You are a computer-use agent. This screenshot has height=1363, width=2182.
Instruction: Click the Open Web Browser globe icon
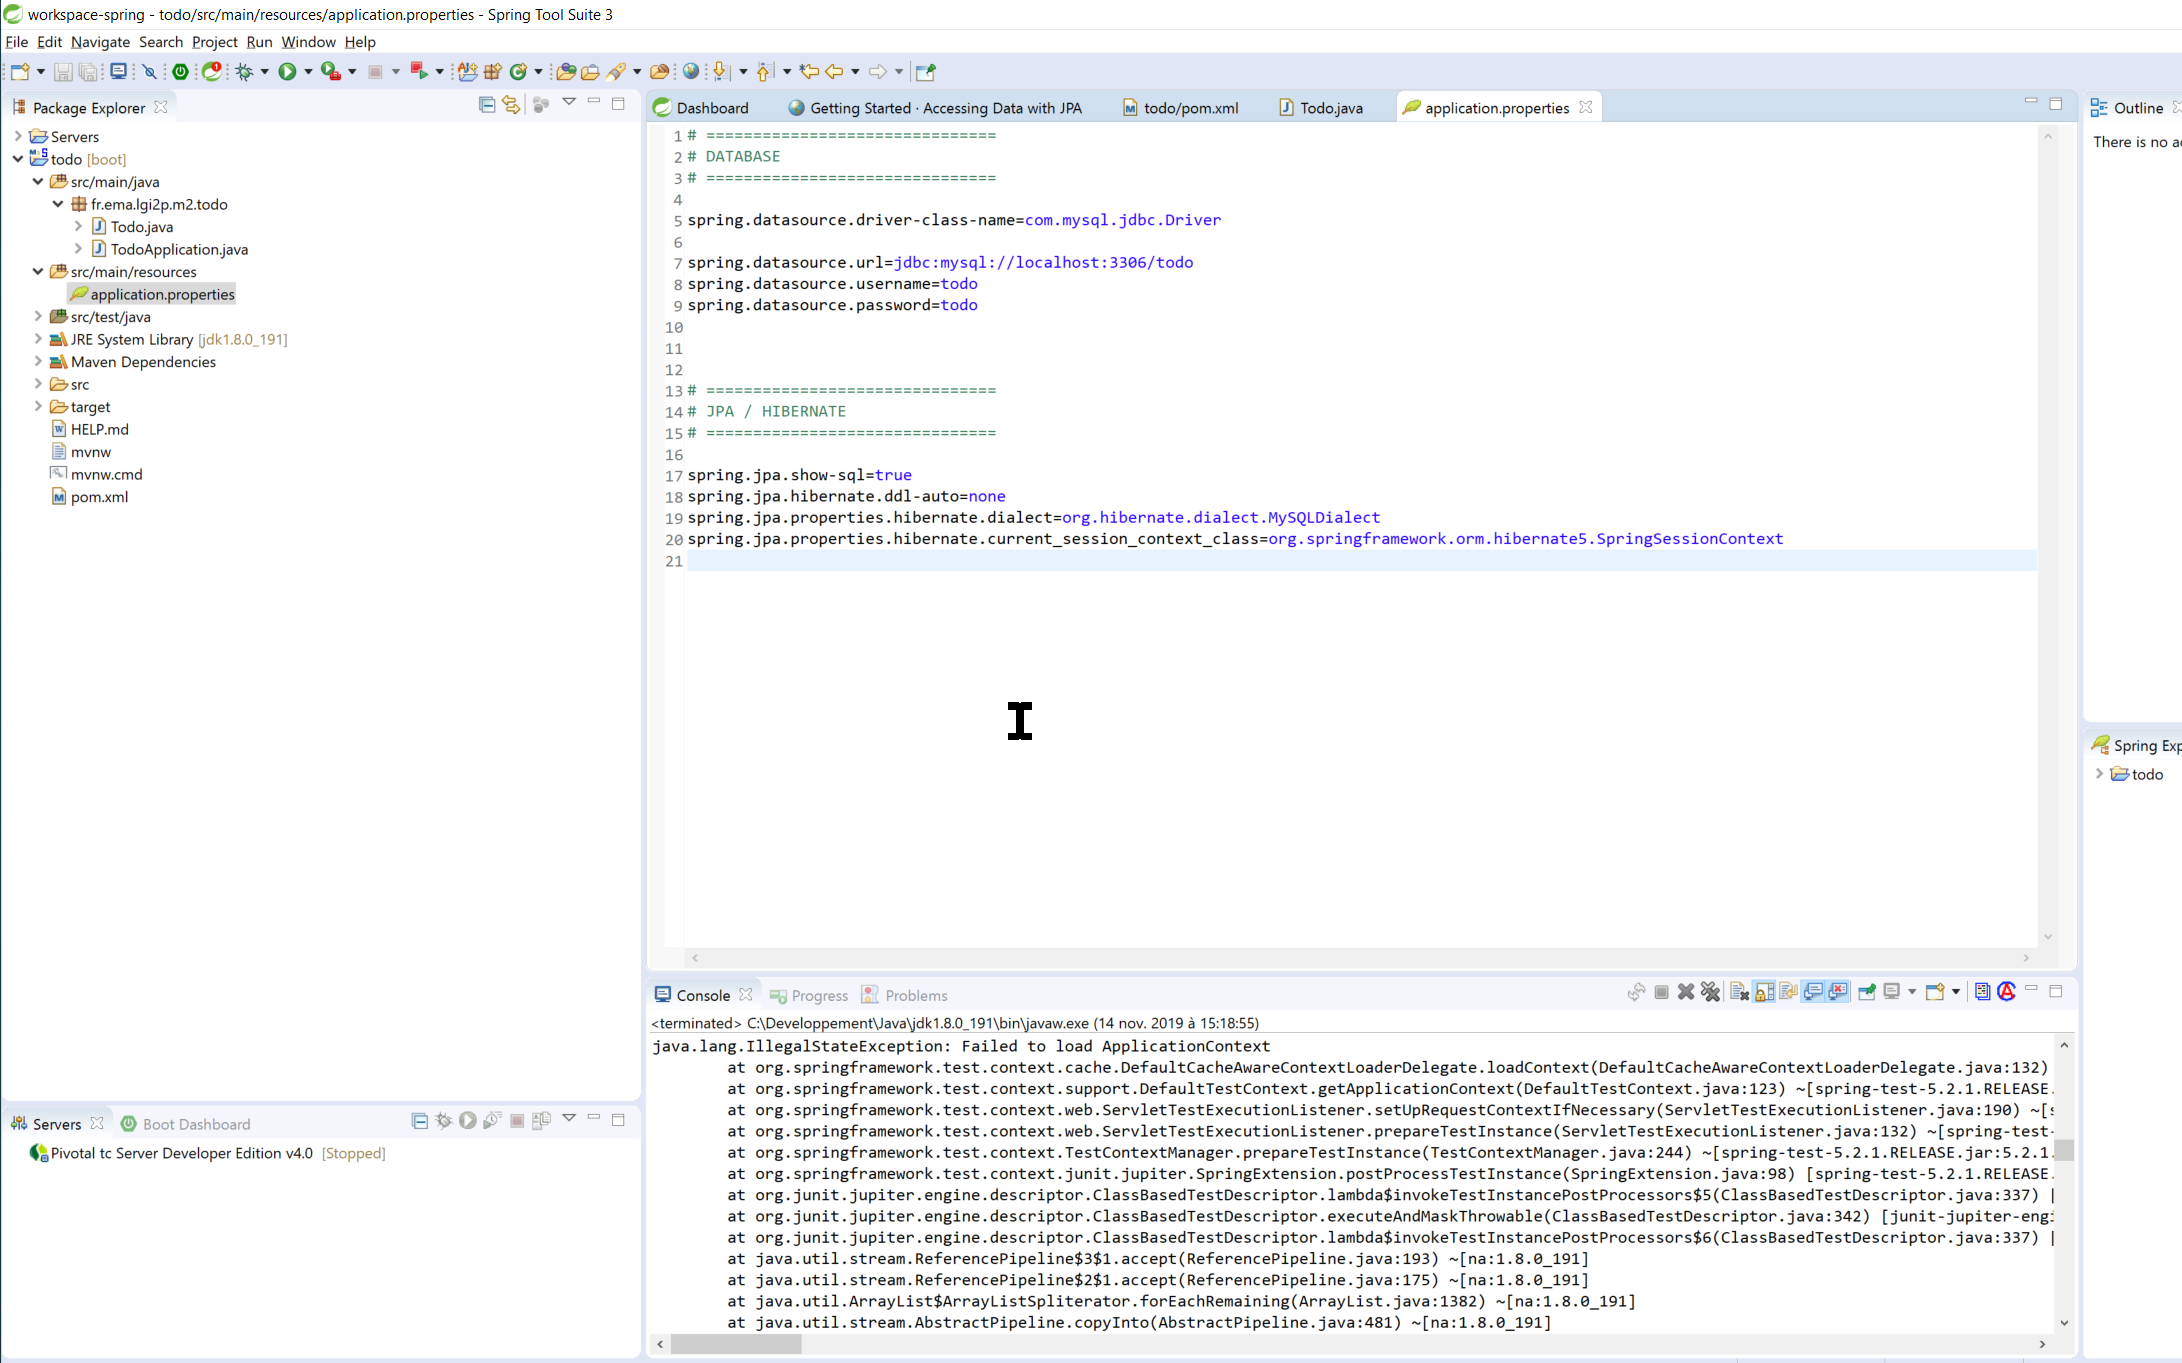[x=691, y=71]
